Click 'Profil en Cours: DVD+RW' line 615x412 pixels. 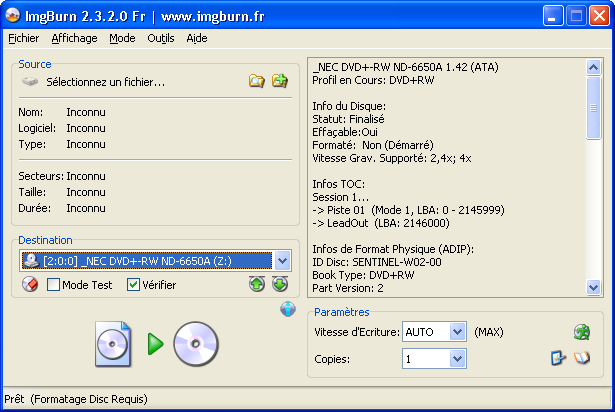[373, 80]
